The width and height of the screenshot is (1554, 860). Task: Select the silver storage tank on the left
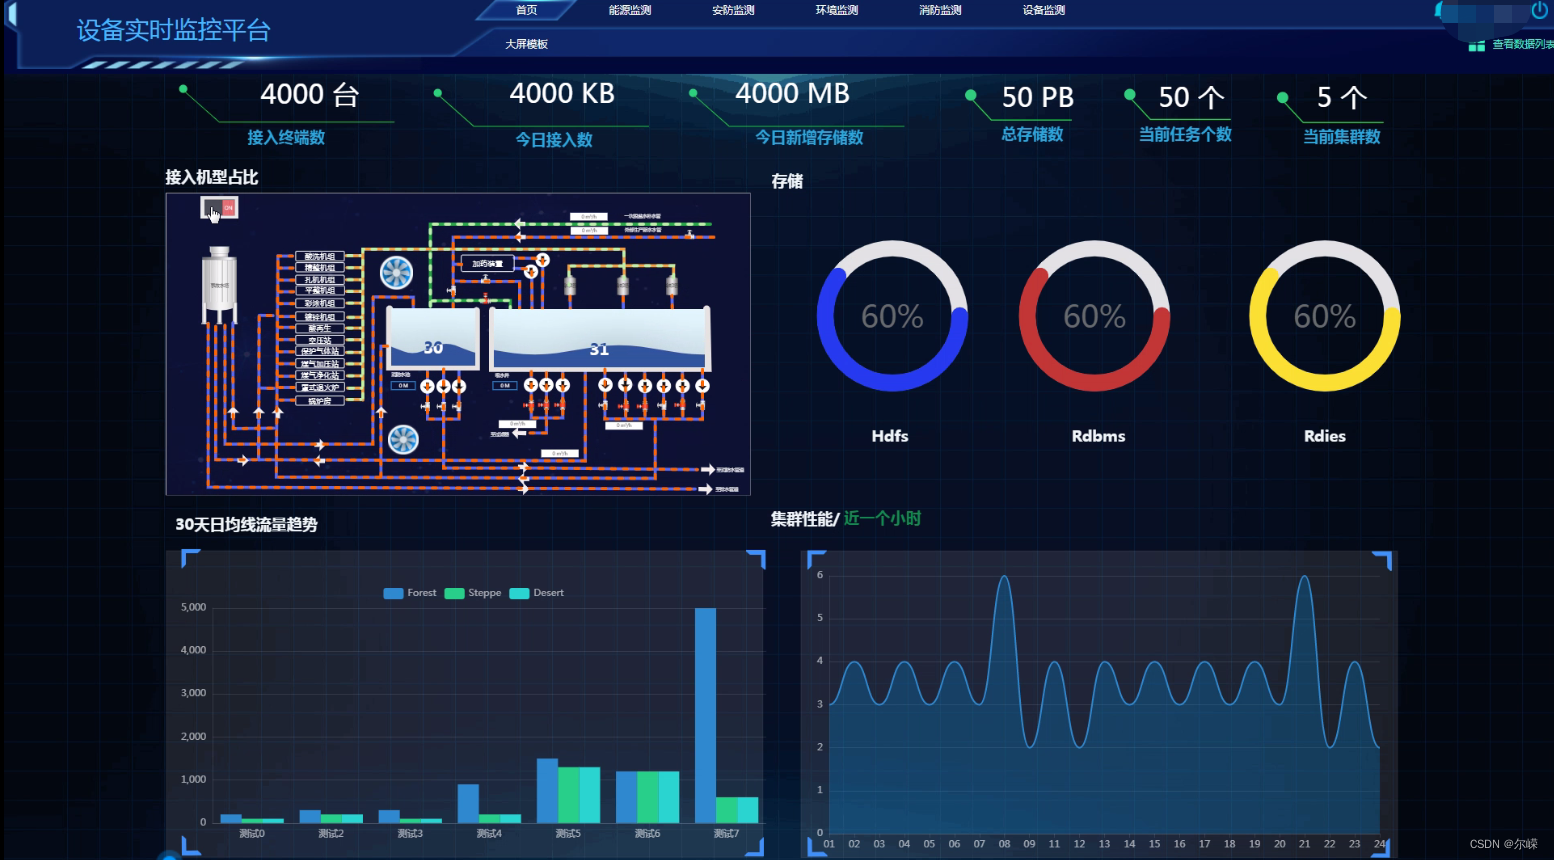[220, 285]
